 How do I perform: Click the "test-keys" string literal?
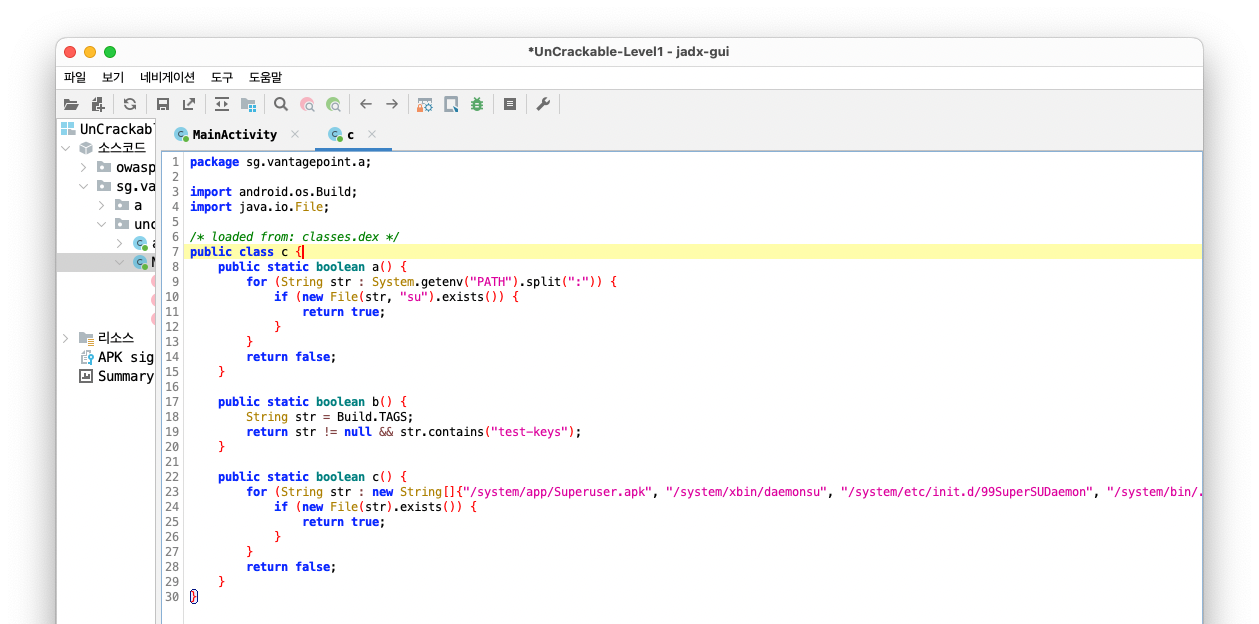[x=529, y=432]
